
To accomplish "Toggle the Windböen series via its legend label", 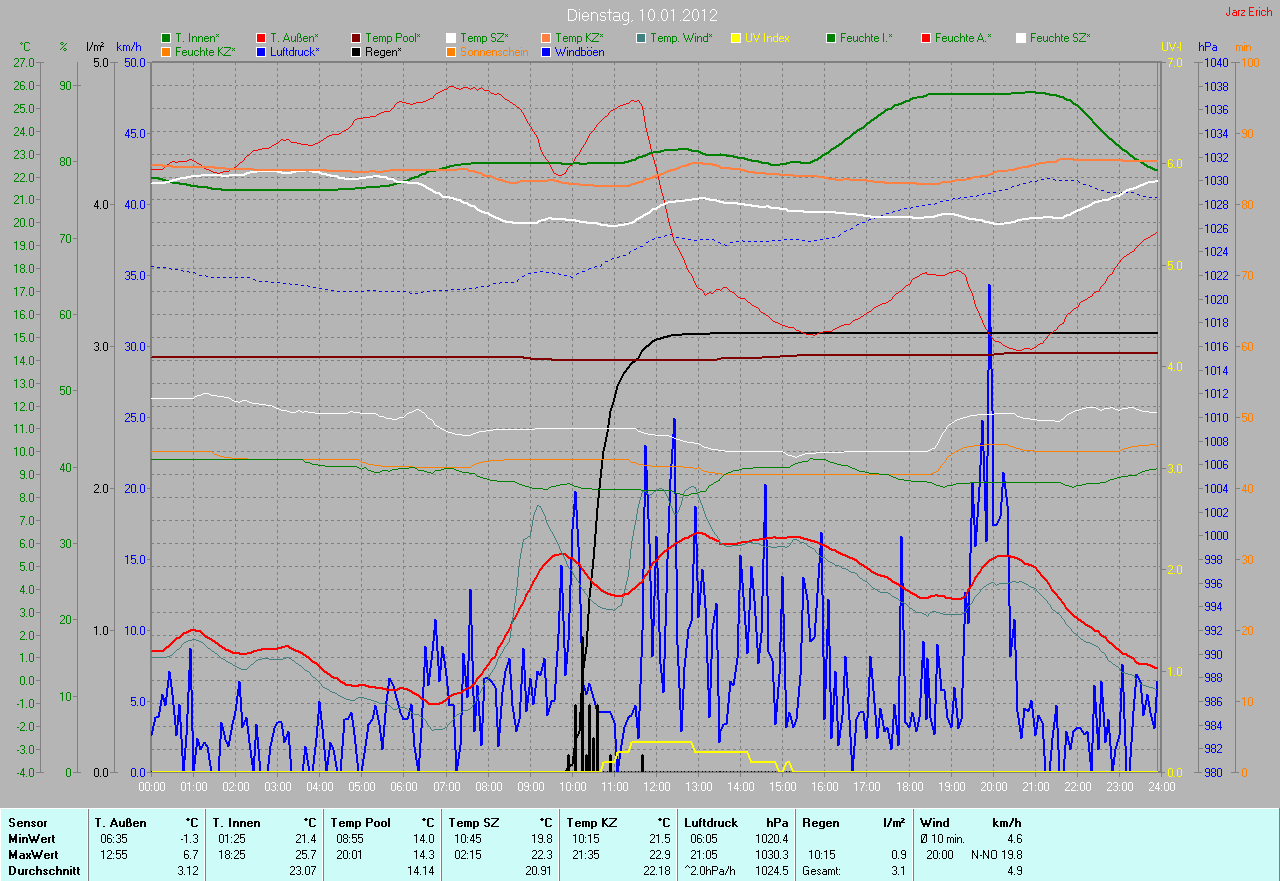I will pyautogui.click(x=579, y=51).
